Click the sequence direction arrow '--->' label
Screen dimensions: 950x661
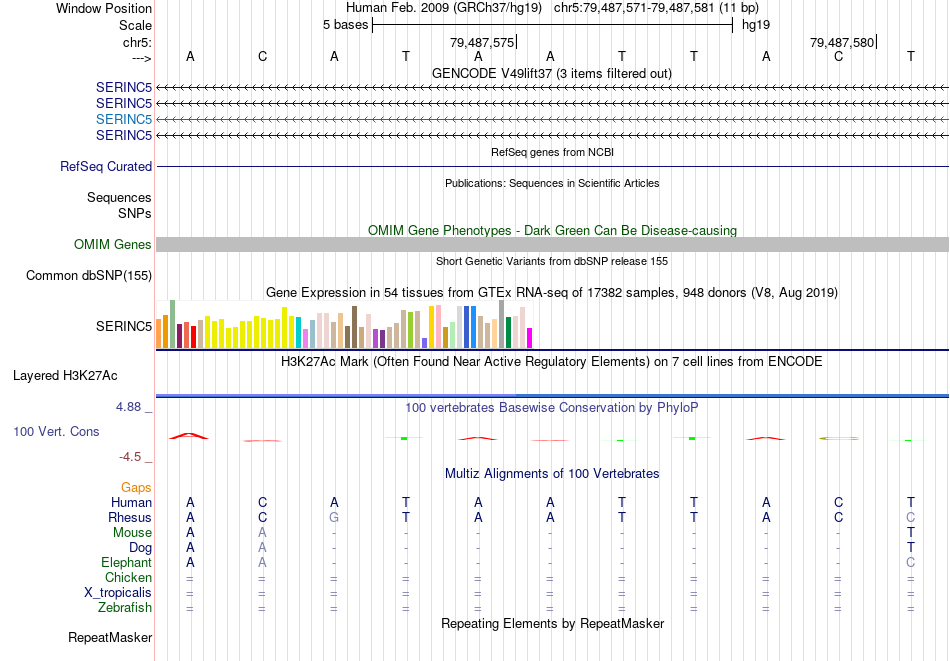pos(141,58)
